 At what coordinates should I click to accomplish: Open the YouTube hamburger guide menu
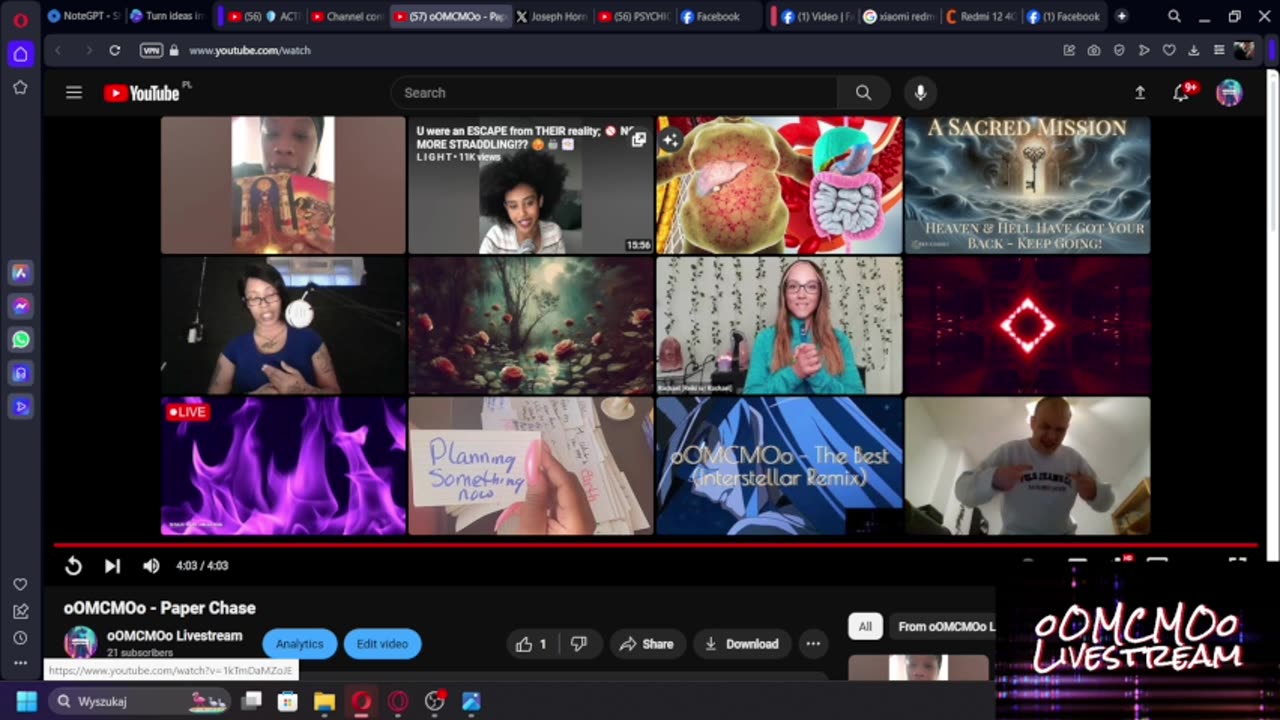pos(74,93)
